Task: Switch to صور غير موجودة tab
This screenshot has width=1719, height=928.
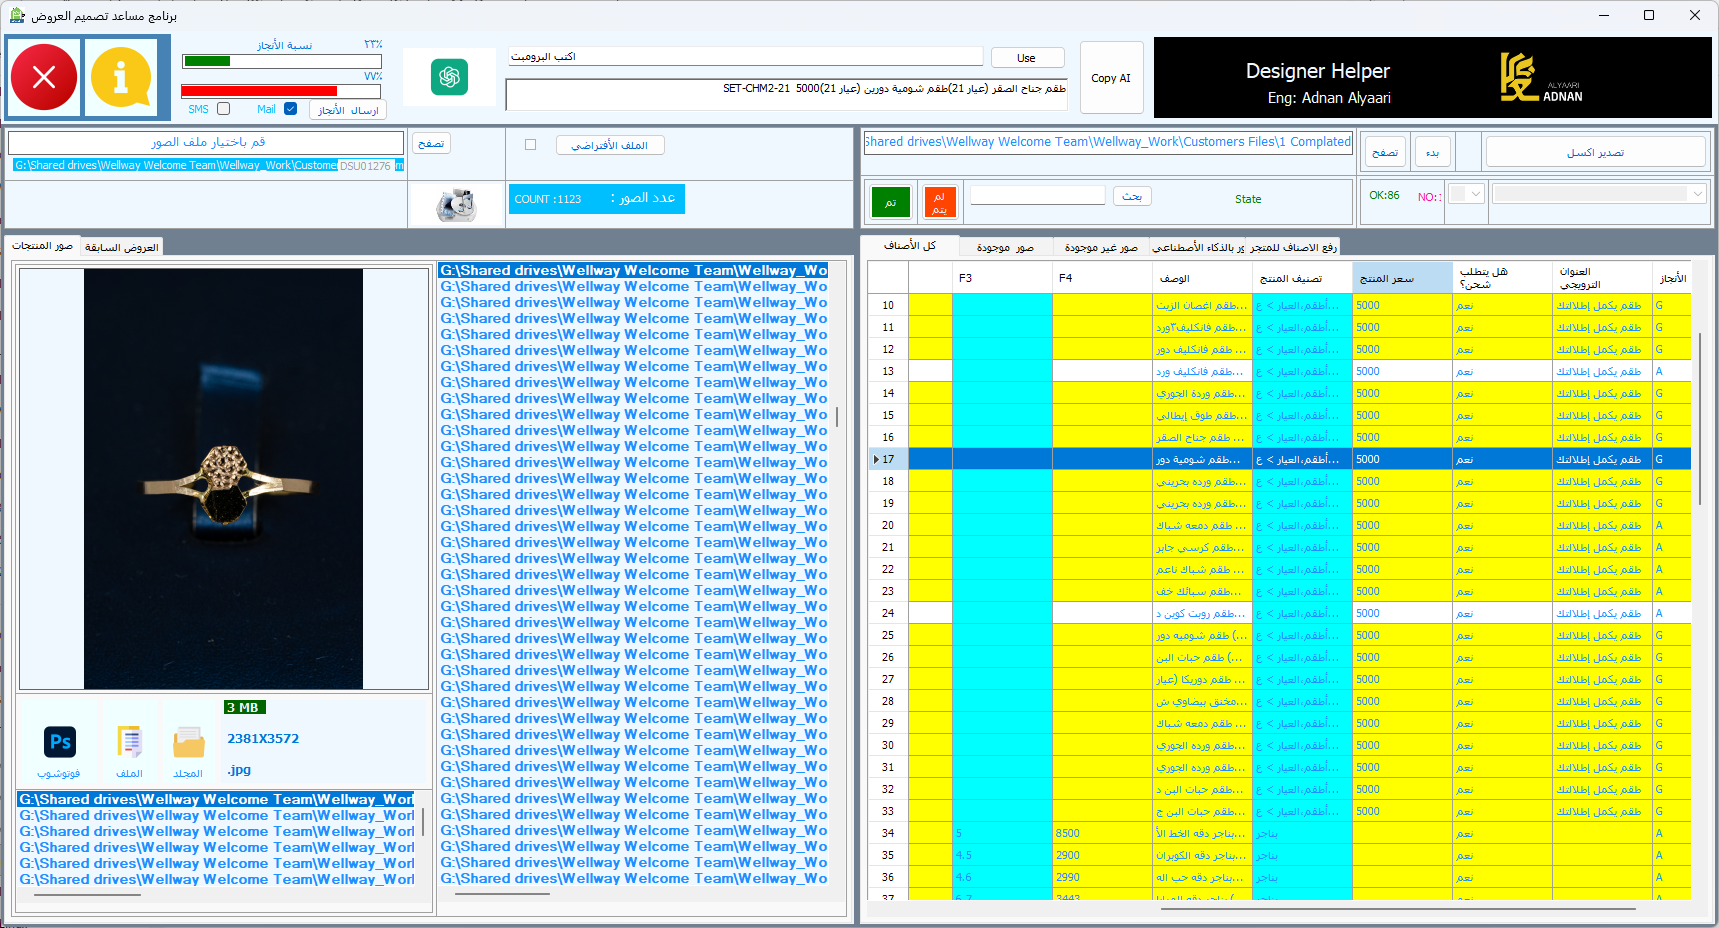Action: pyautogui.click(x=1101, y=247)
